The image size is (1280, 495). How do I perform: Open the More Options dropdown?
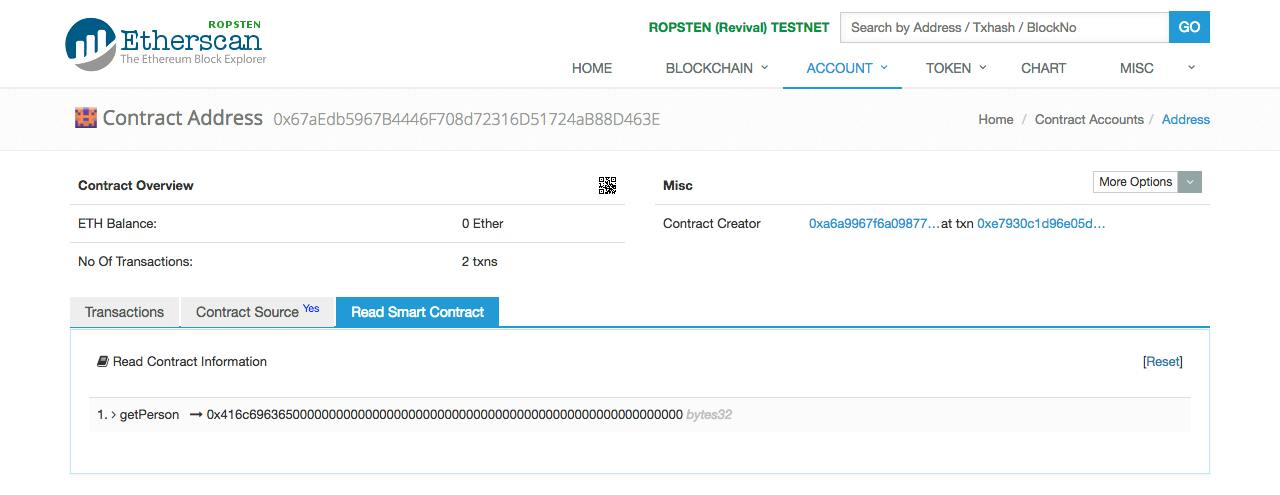1147,182
